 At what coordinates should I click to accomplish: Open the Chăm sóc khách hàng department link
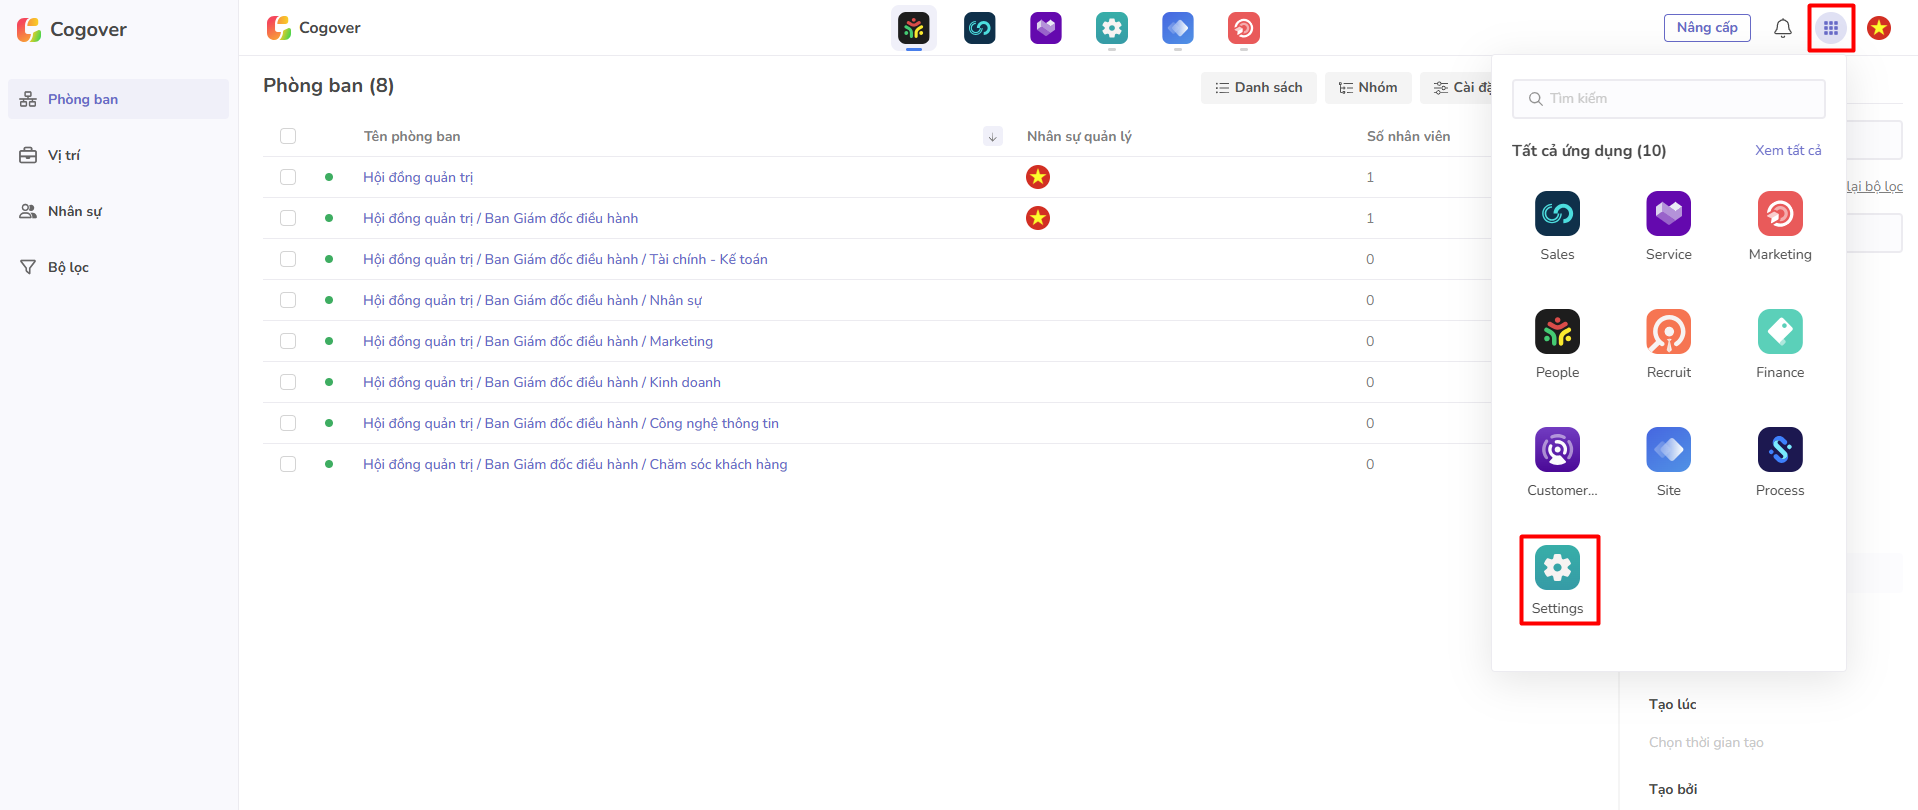pos(575,464)
